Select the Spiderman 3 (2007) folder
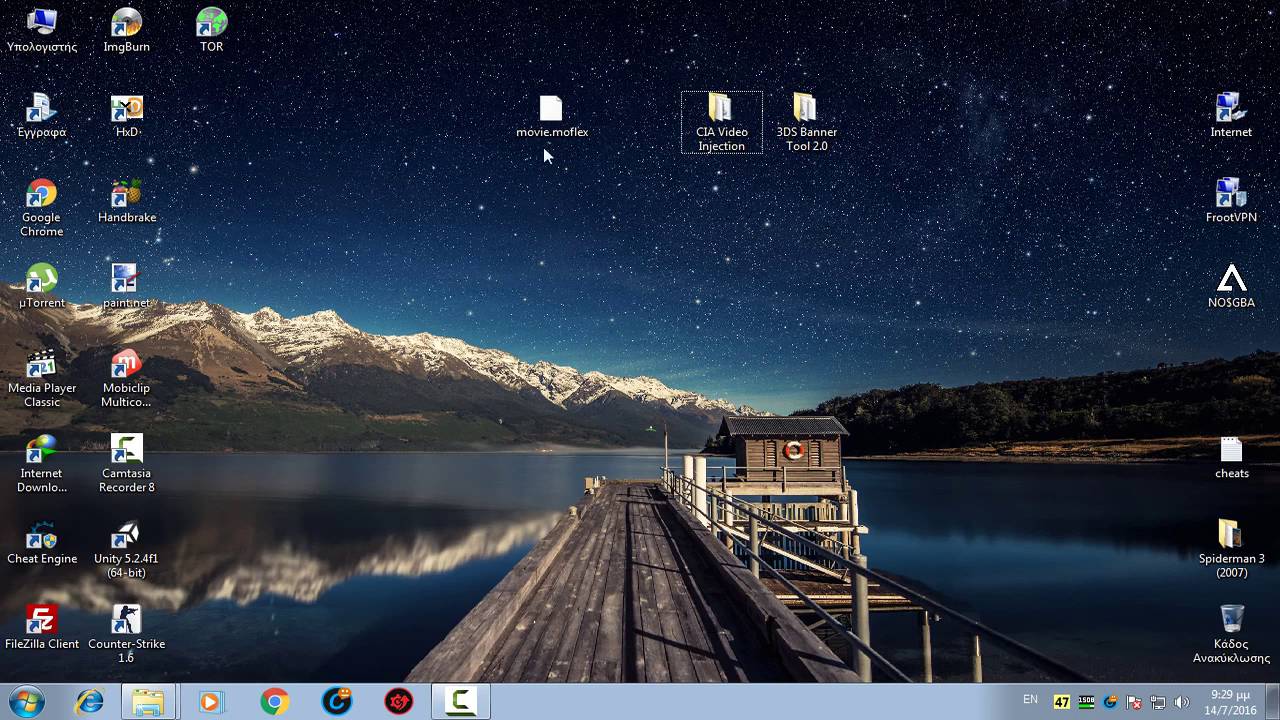This screenshot has height=720, width=1280. (x=1231, y=550)
